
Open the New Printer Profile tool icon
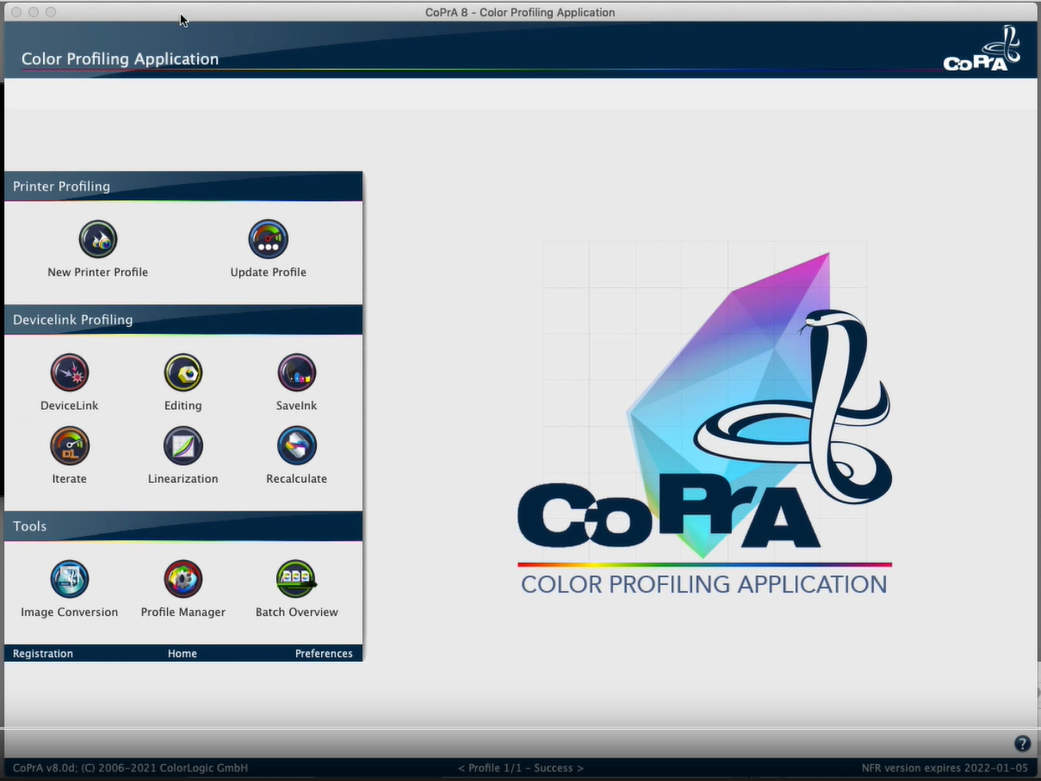(98, 239)
